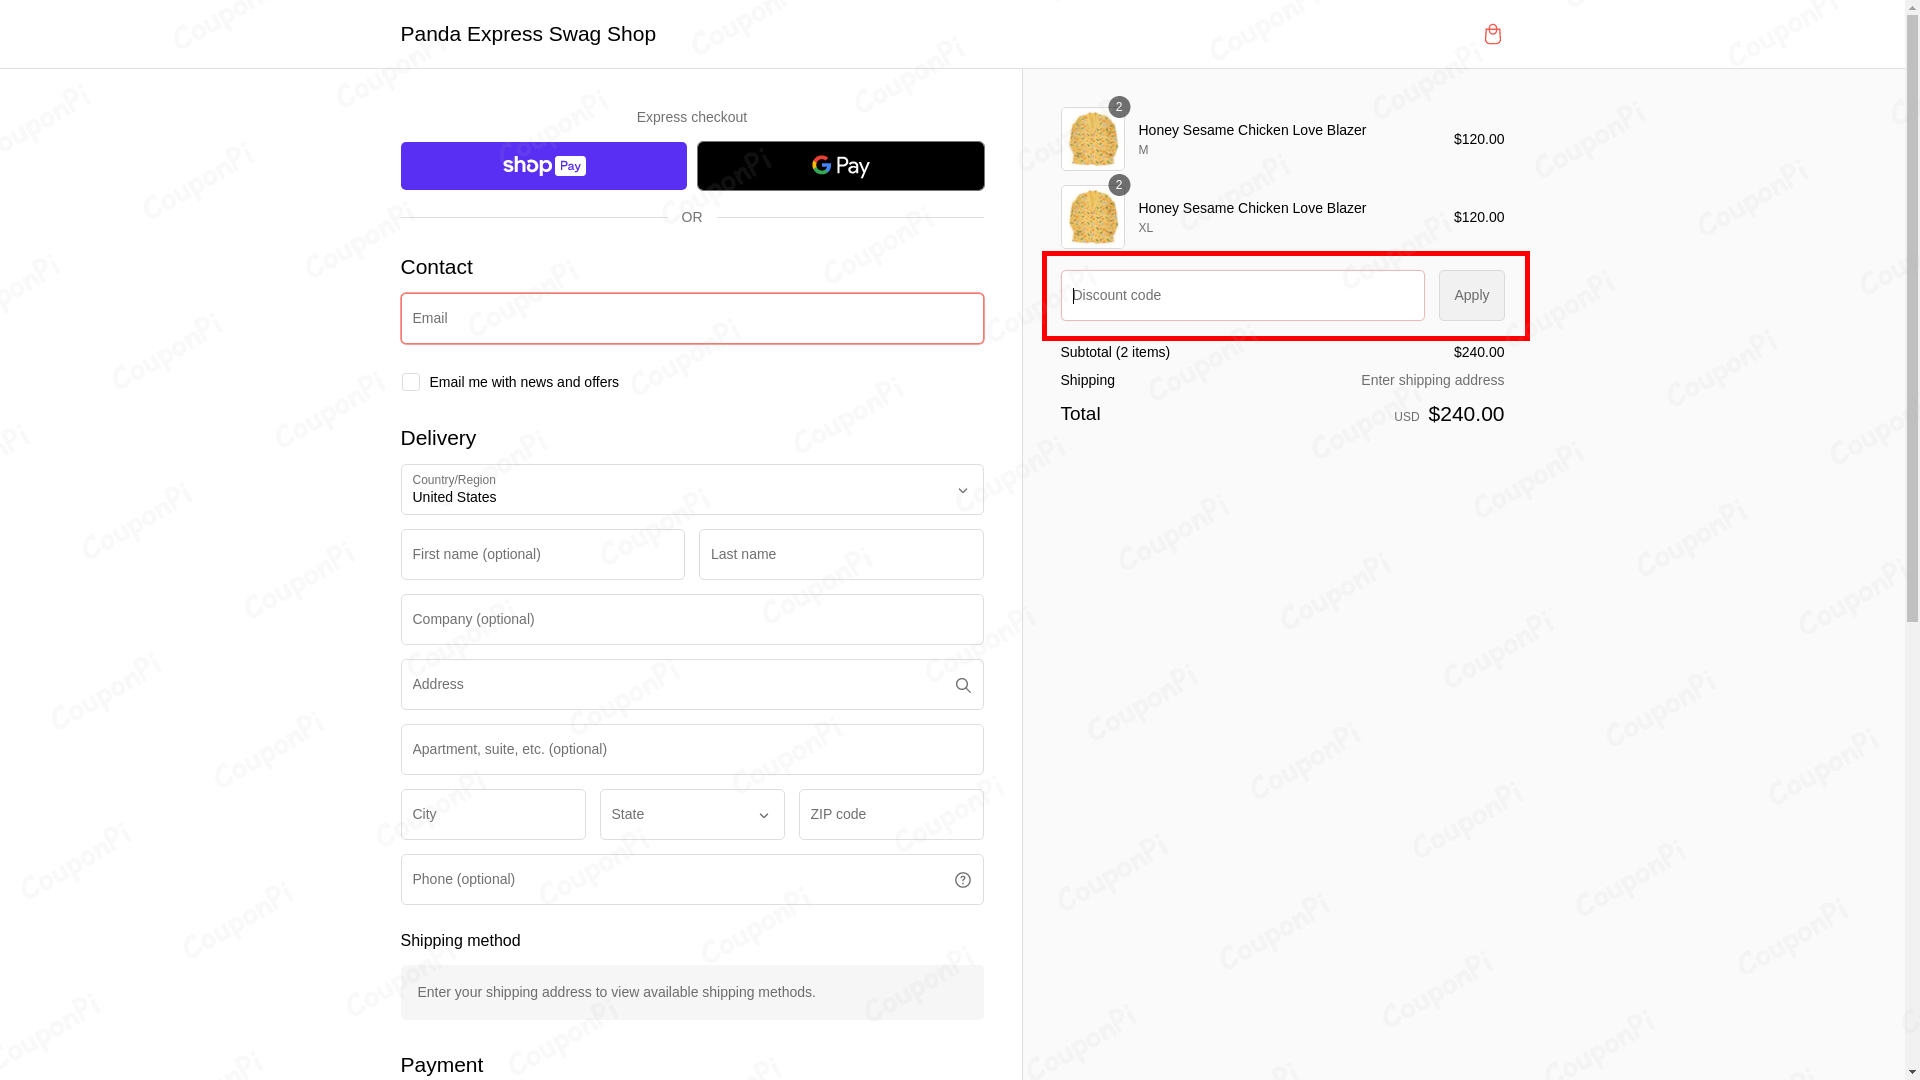Click the address search magnifier icon

(x=962, y=685)
